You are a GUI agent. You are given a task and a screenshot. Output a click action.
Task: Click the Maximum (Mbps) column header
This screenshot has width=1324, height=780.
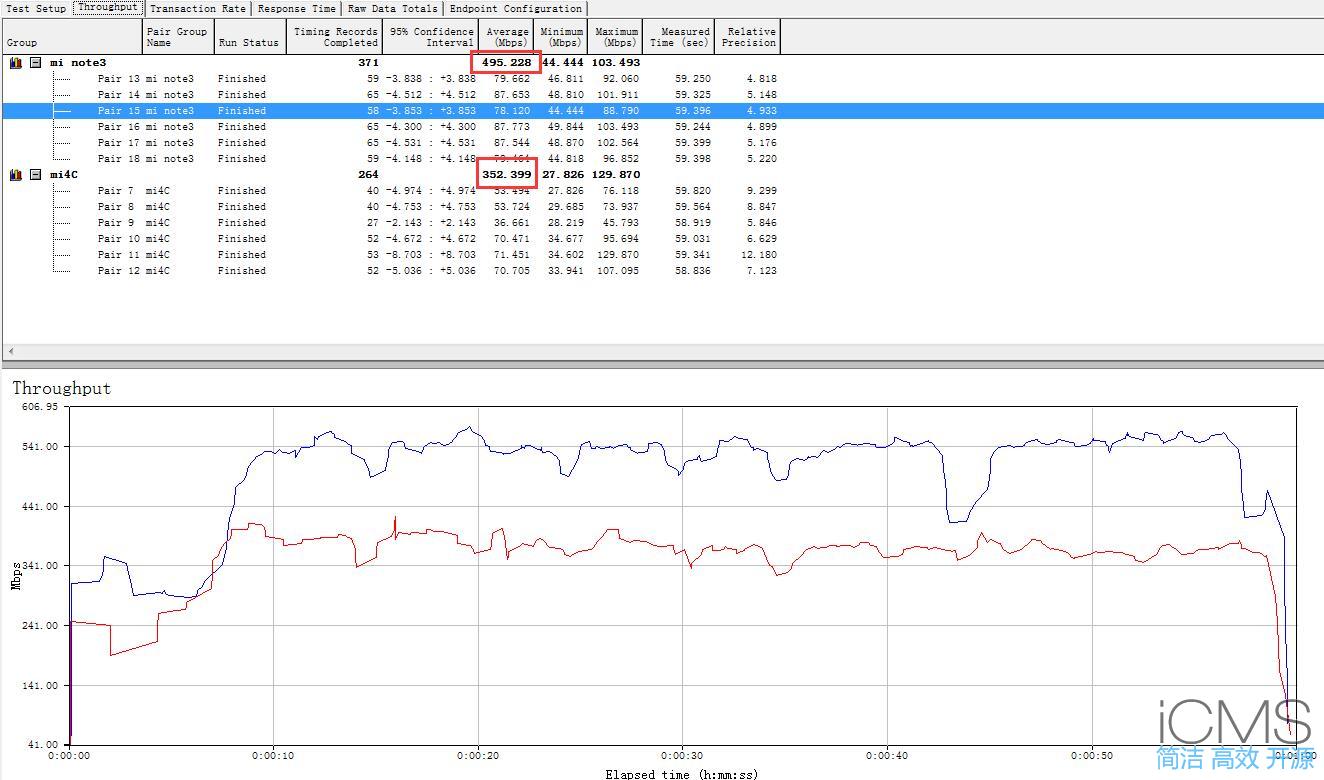[616, 37]
